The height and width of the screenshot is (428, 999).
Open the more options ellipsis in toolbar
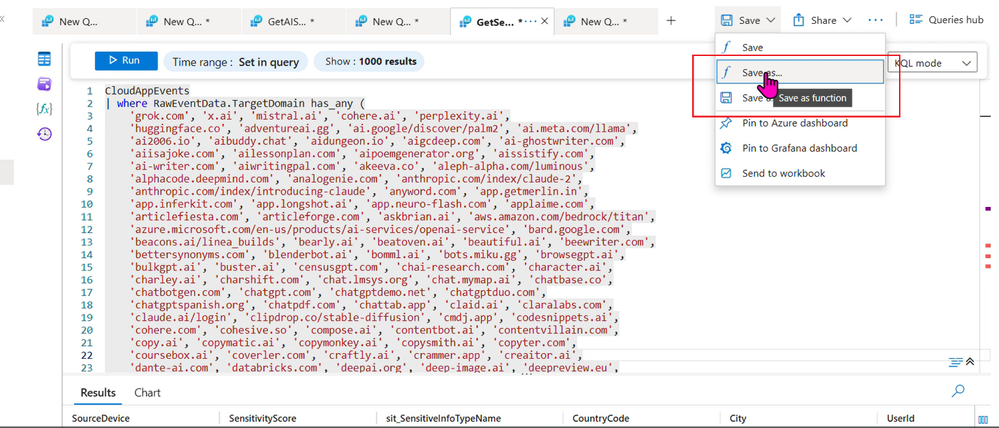click(x=876, y=20)
